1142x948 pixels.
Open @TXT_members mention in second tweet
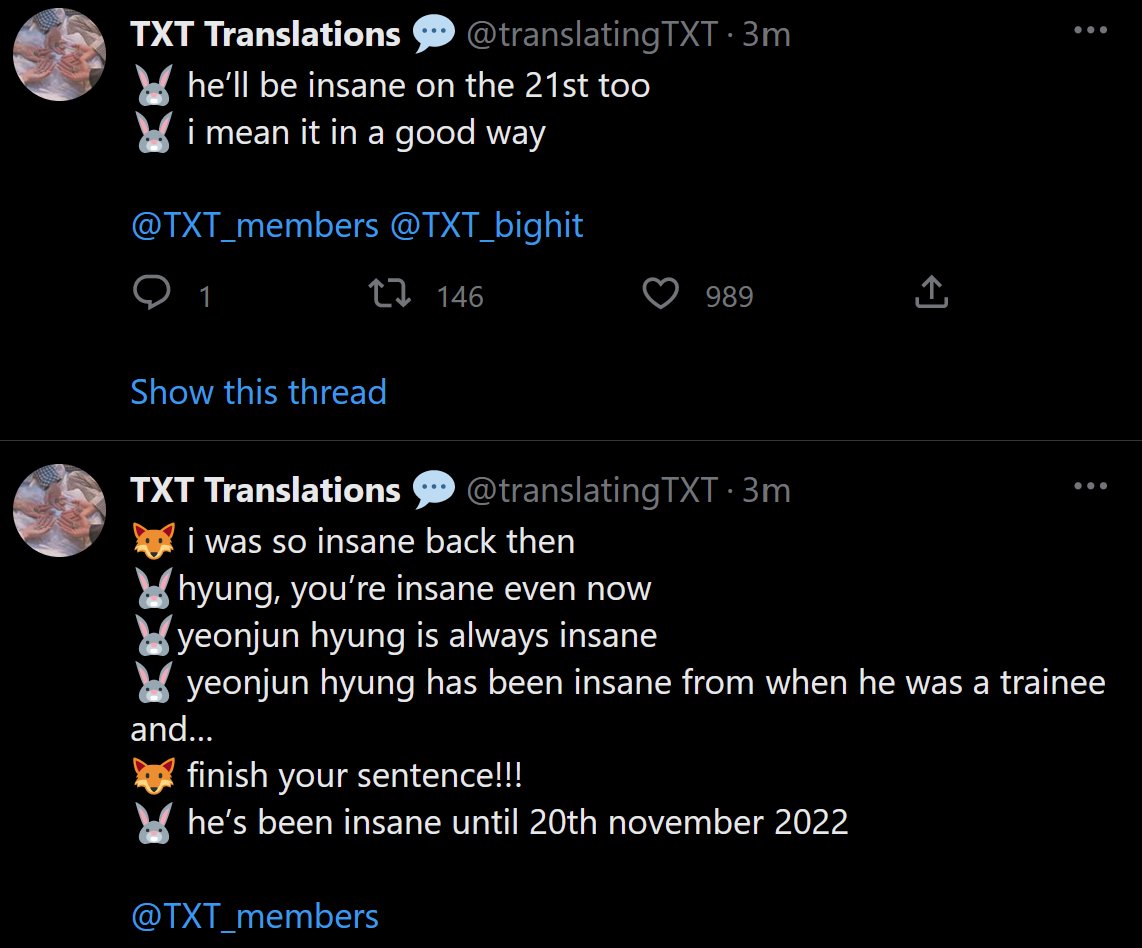click(255, 916)
